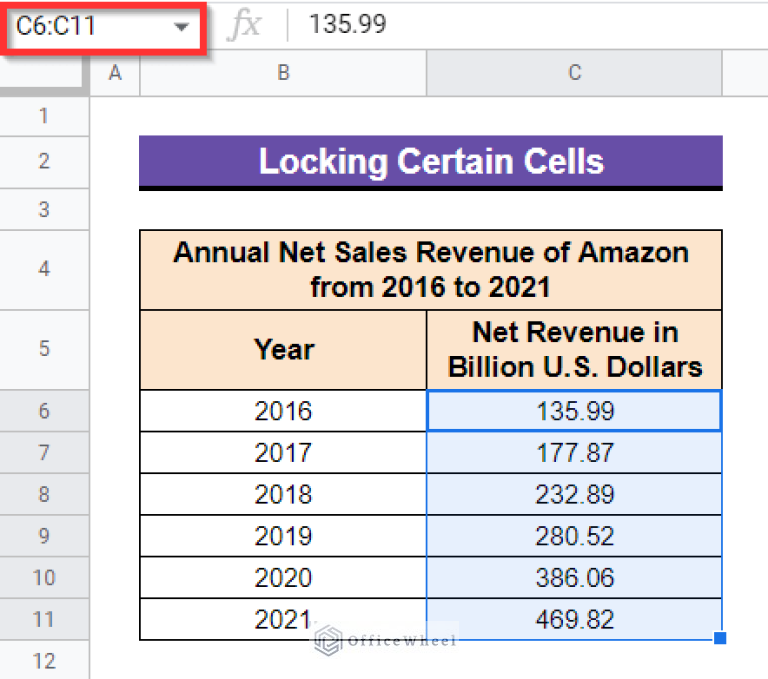
Task: Click the cell containing 2016
Action: point(283,411)
